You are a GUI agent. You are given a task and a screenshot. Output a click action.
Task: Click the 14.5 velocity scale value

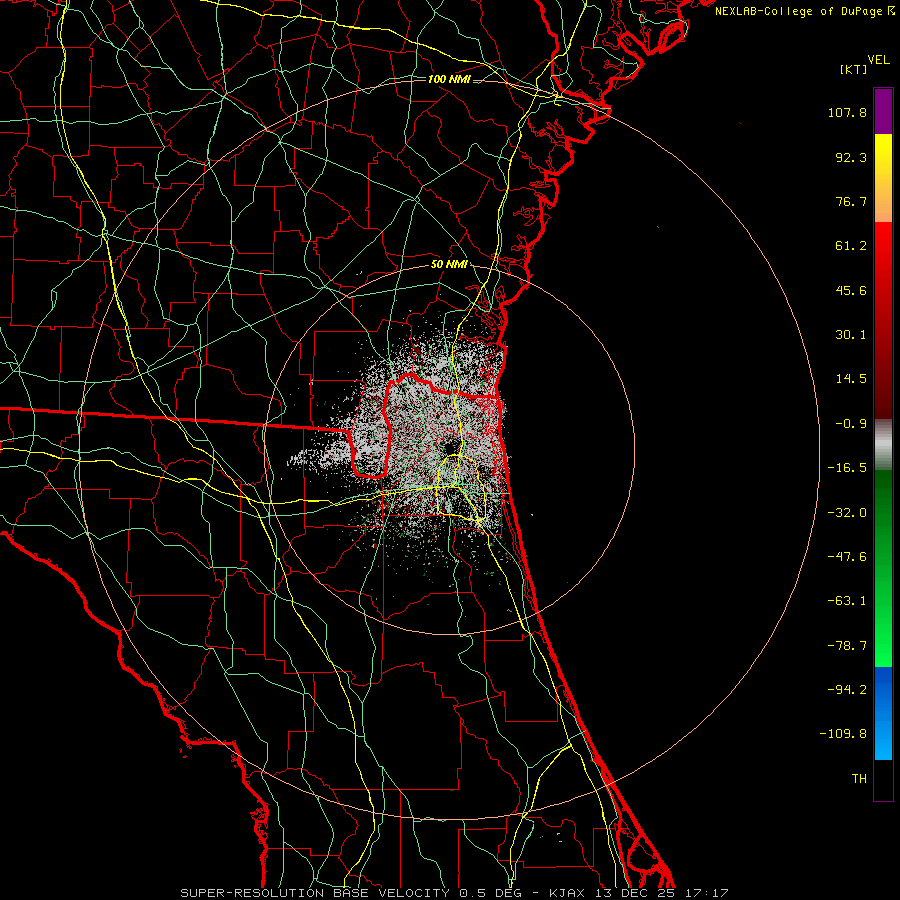(x=851, y=379)
